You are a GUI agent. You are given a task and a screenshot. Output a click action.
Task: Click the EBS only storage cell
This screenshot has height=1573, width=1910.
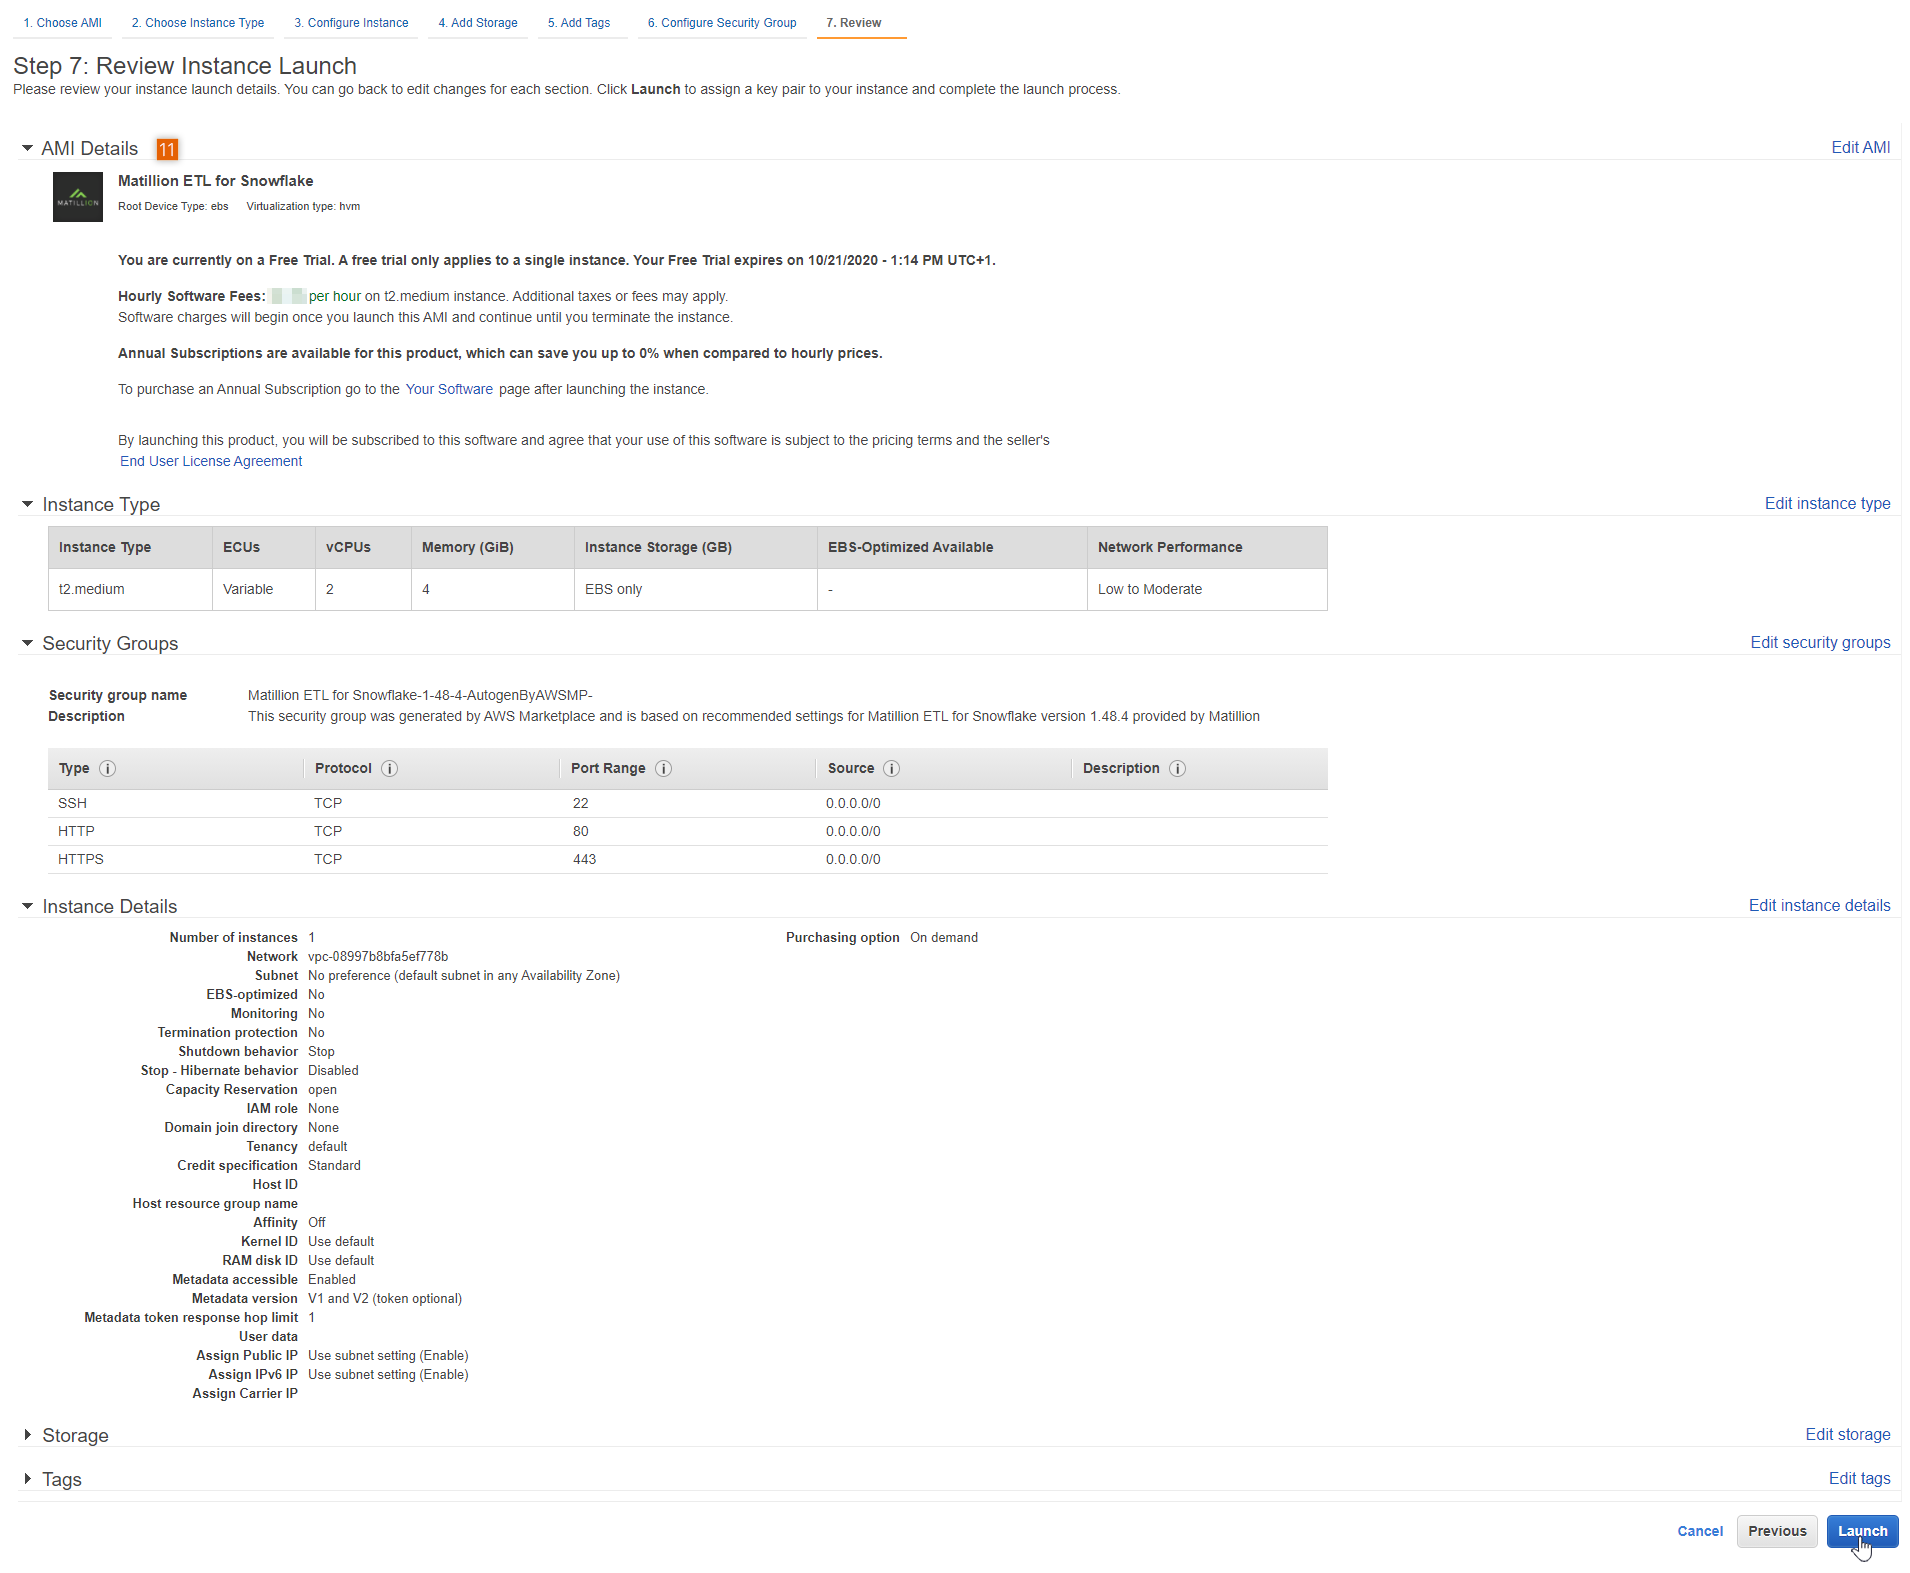[x=696, y=589]
